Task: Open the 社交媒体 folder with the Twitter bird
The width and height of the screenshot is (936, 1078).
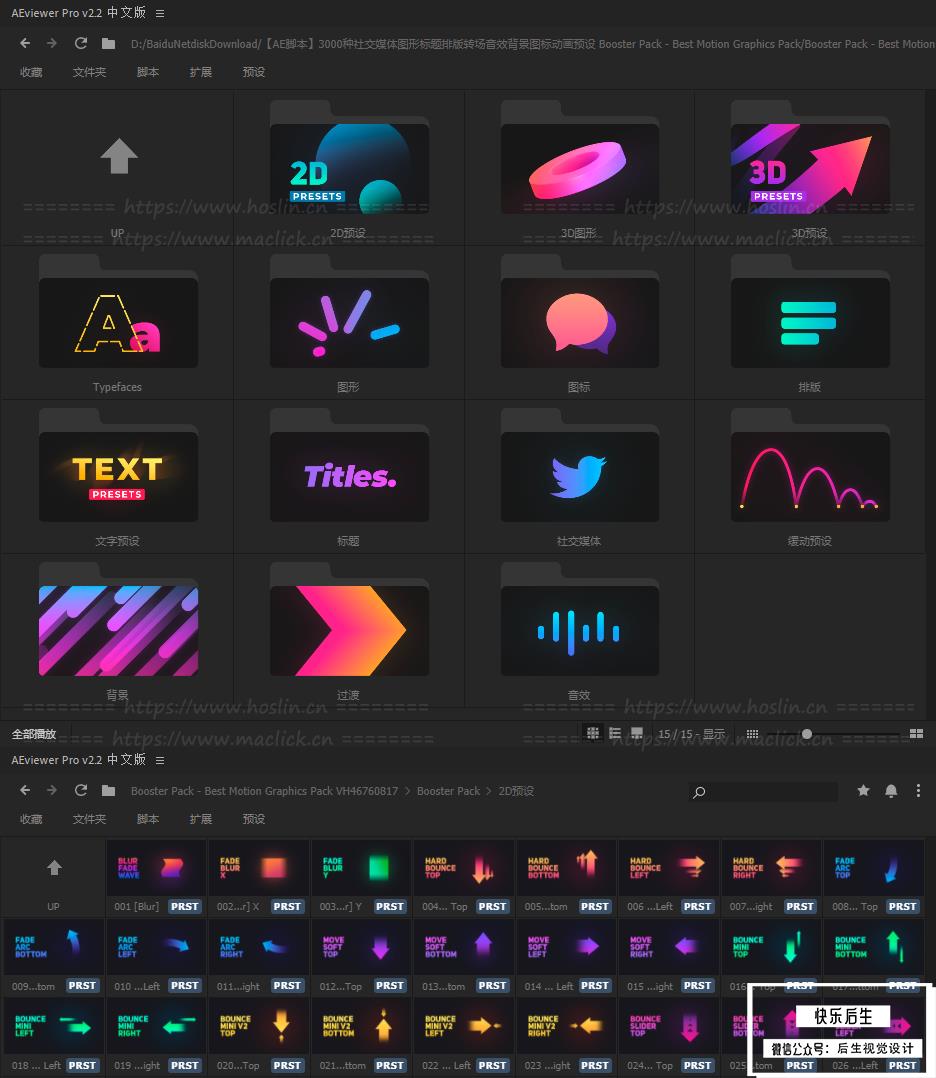Action: point(580,477)
